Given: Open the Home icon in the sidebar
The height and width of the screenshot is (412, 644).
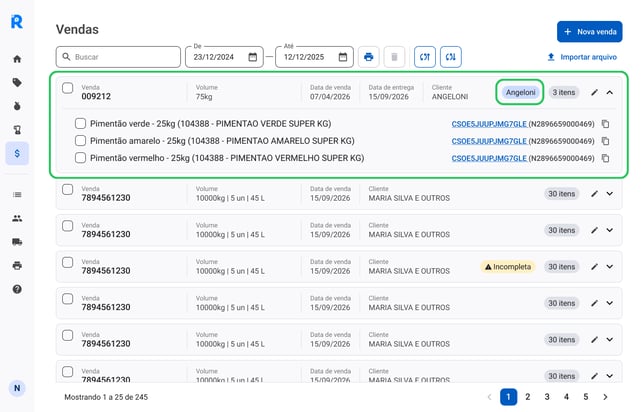Looking at the screenshot, I should pyautogui.click(x=17, y=59).
